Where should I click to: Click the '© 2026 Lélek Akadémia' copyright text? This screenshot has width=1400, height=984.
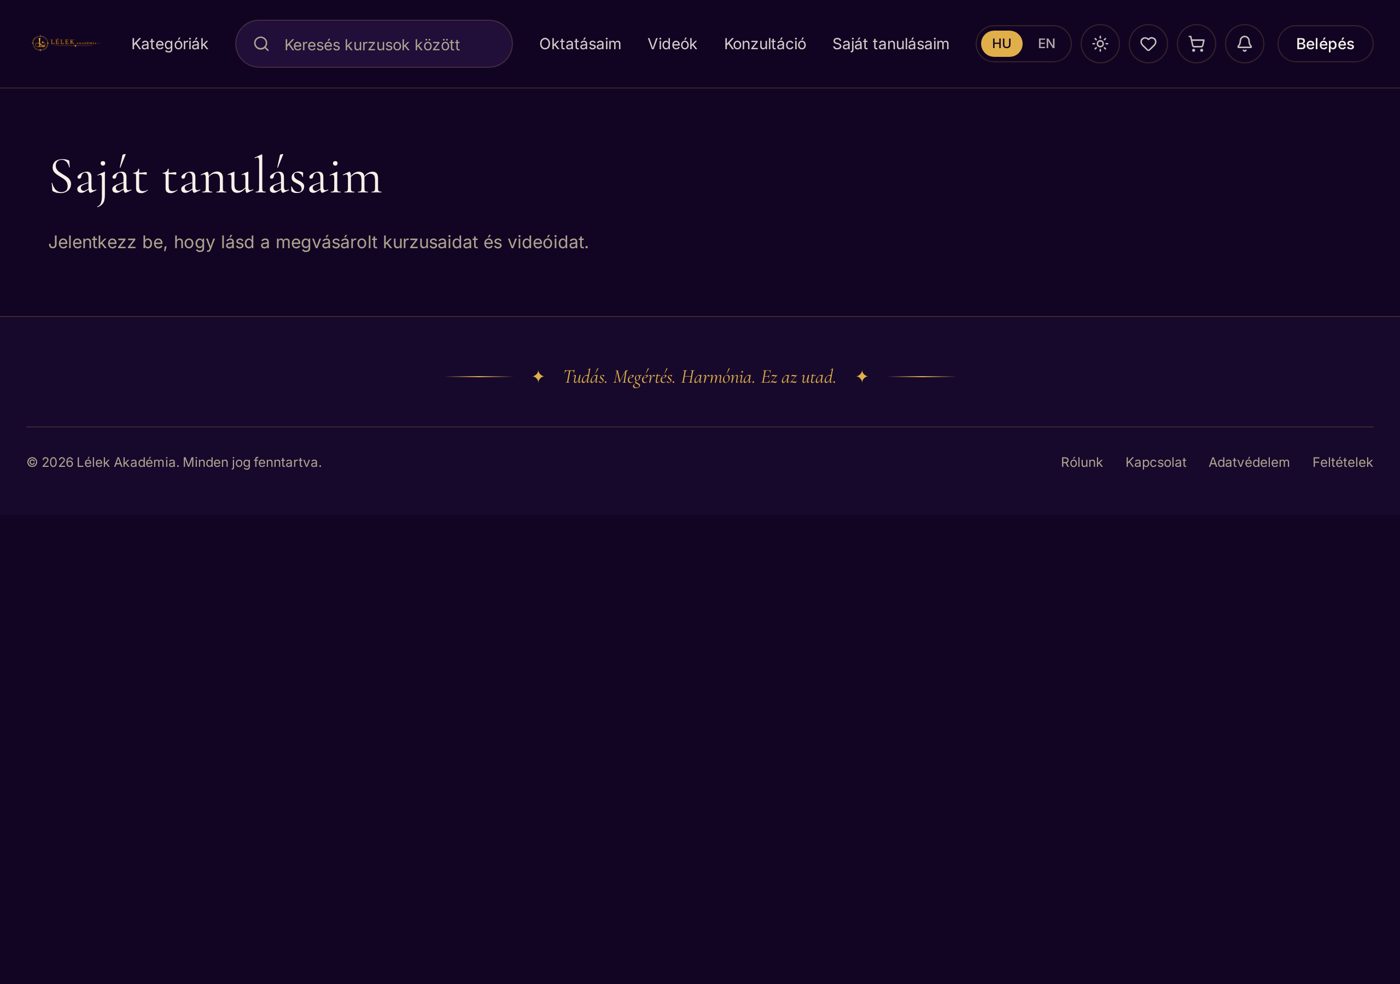(174, 462)
